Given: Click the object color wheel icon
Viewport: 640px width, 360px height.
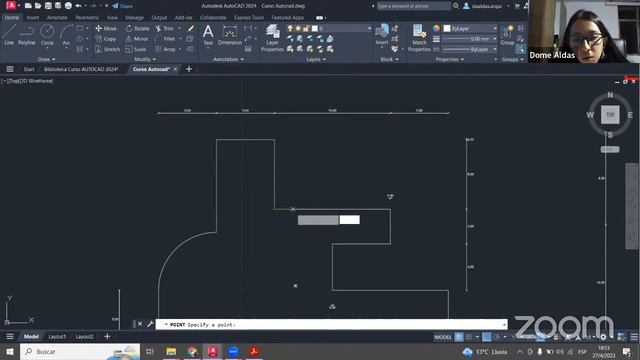Looking at the screenshot, I should [x=436, y=28].
